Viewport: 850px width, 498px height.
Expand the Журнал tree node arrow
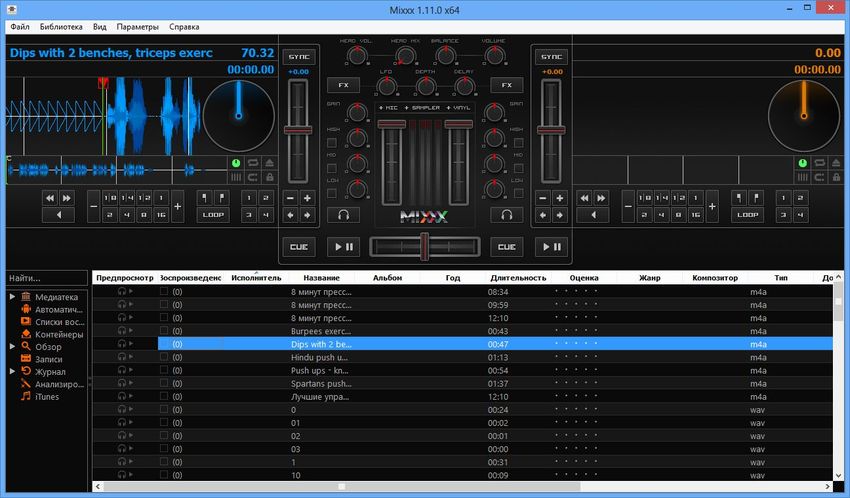tap(12, 372)
